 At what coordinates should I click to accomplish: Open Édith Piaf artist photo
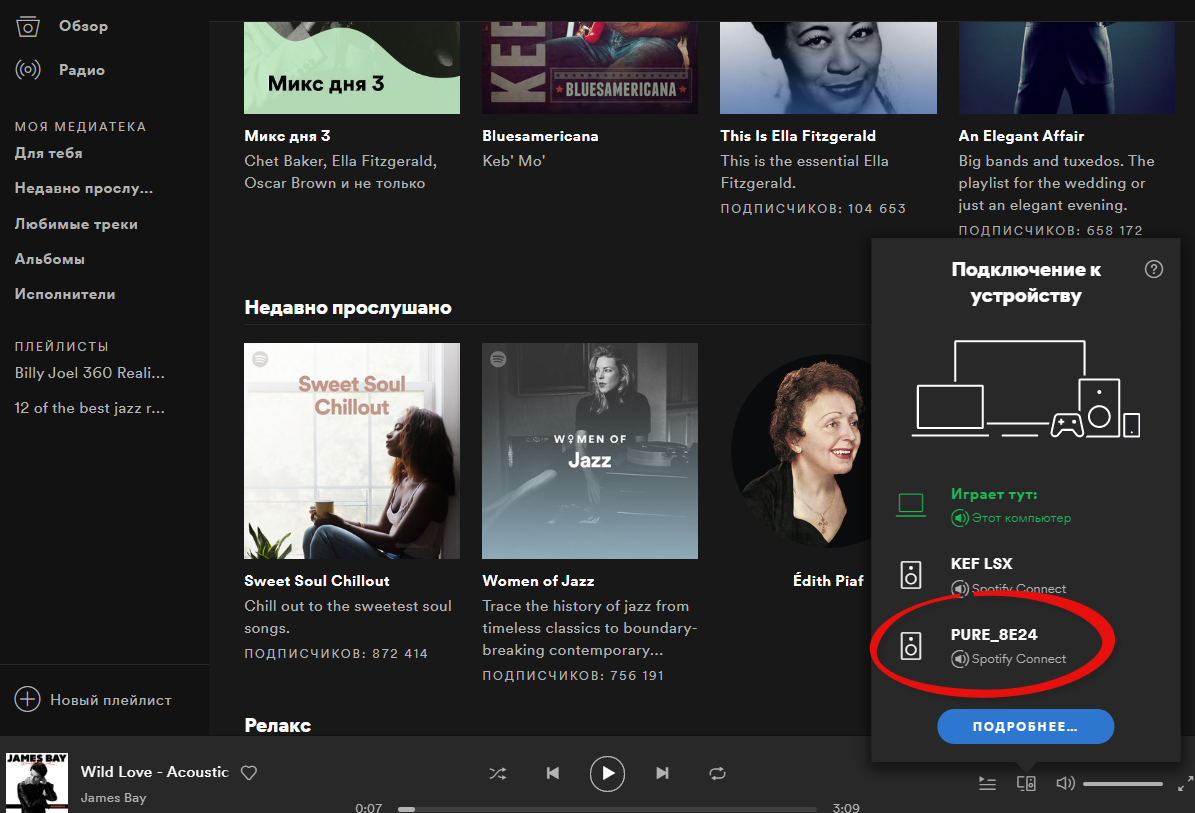coord(801,451)
